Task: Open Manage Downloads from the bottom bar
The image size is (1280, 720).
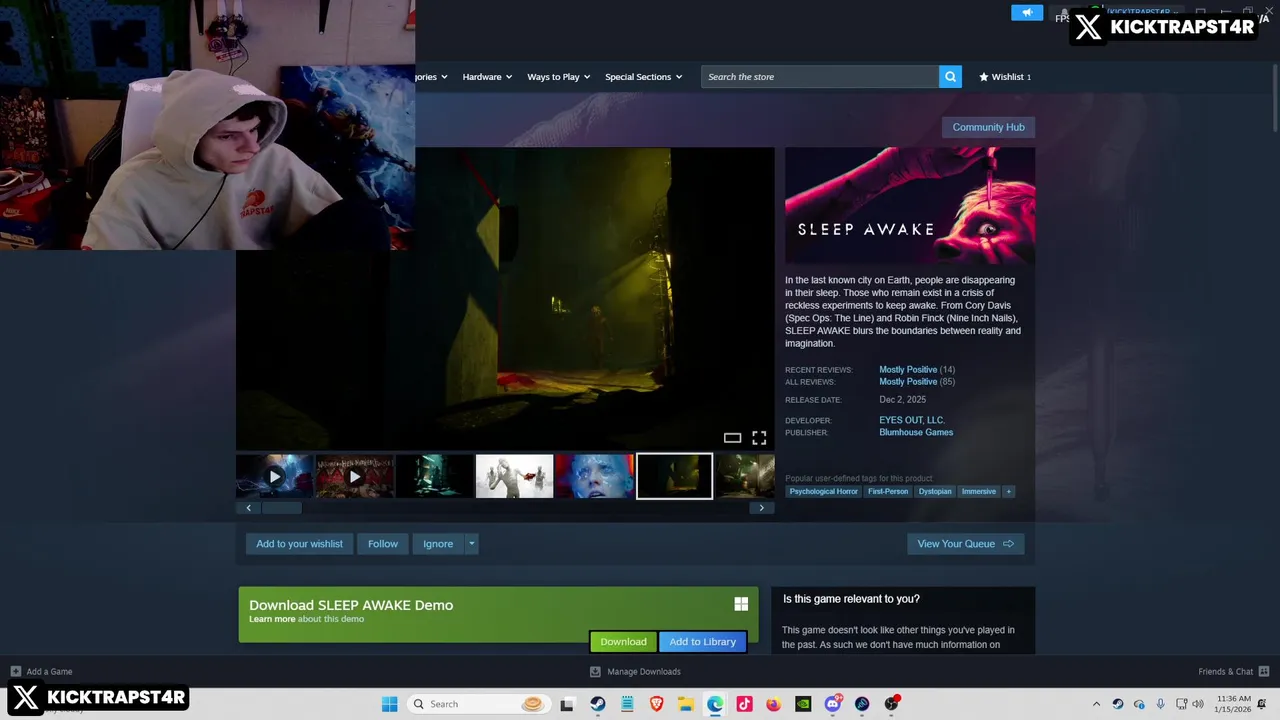Action: [x=635, y=671]
